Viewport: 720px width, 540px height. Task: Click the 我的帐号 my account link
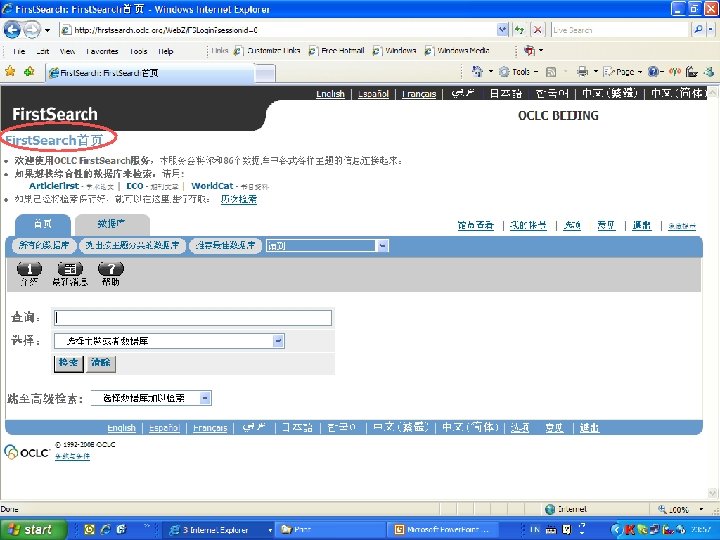528,225
